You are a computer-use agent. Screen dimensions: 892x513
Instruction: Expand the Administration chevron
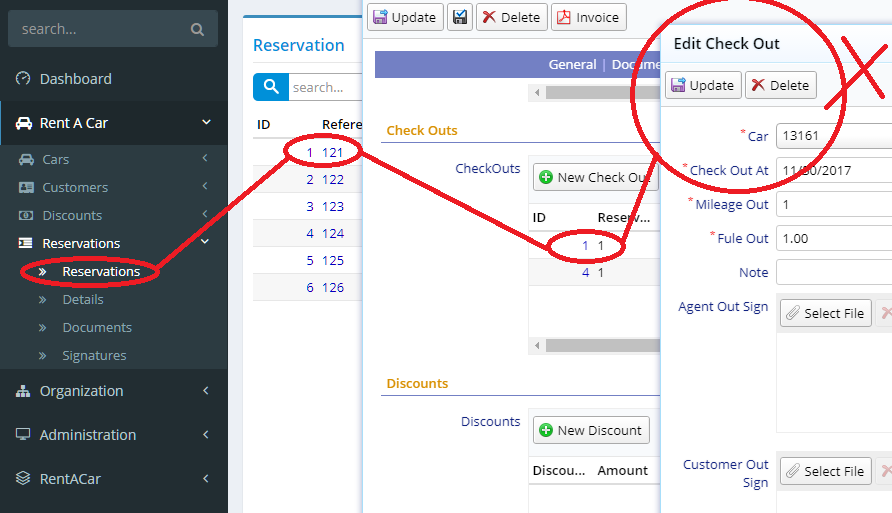(x=205, y=435)
